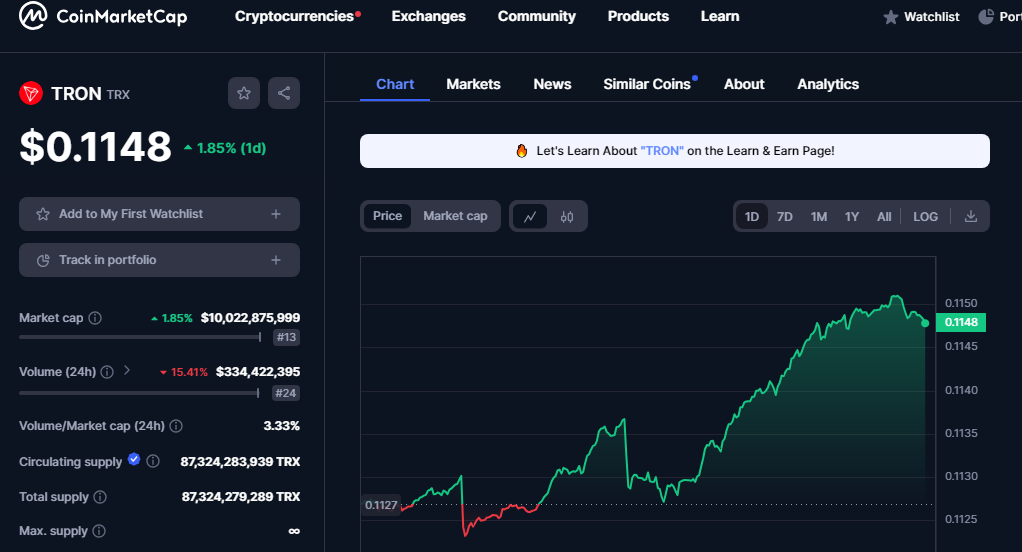Screen dimensions: 1022x552
Task: Switch to line chart view
Action: 530,216
